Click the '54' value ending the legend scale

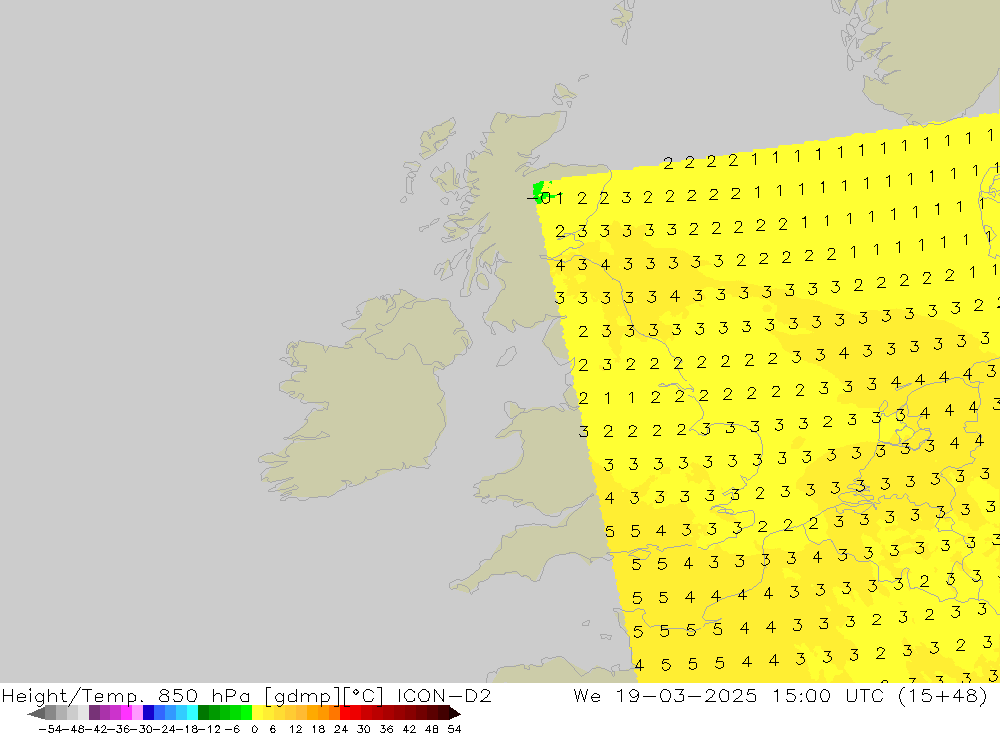454,729
